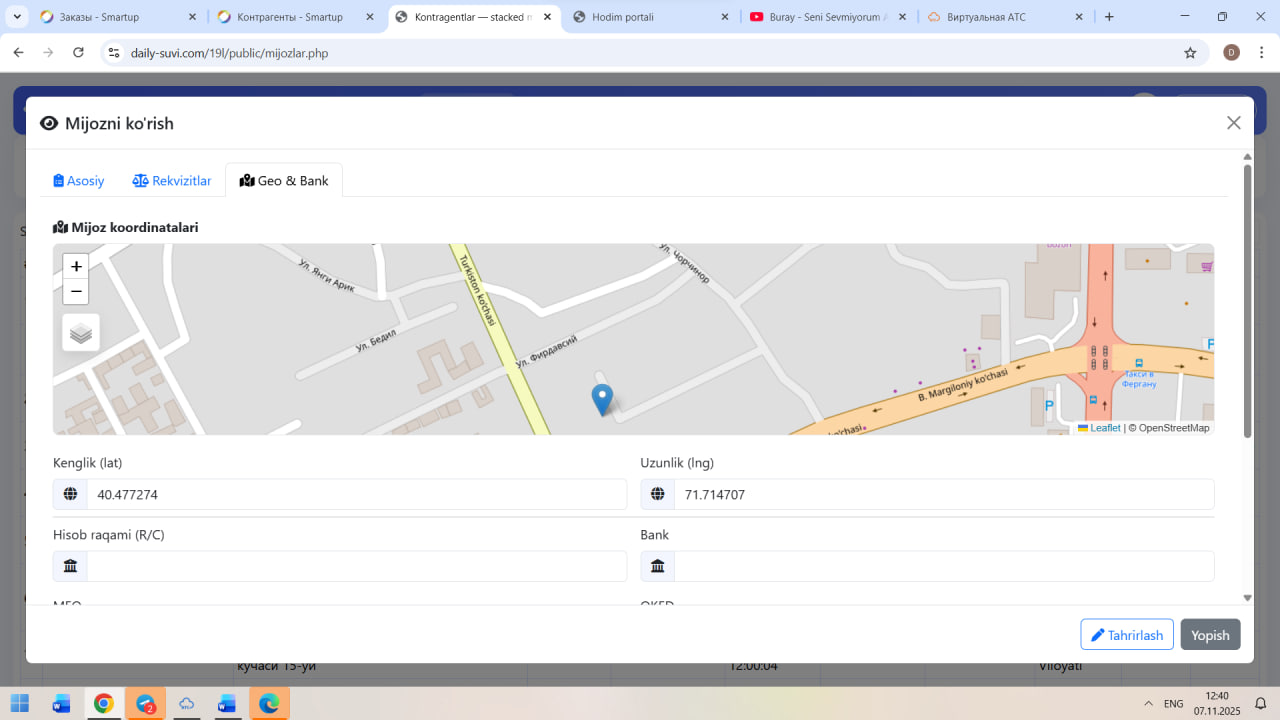The width and height of the screenshot is (1280, 720).
Task: Click the browser address bar URL
Action: click(229, 53)
